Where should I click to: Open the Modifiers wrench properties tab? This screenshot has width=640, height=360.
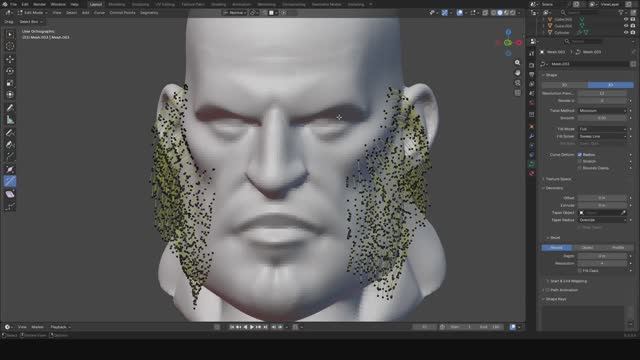532,136
